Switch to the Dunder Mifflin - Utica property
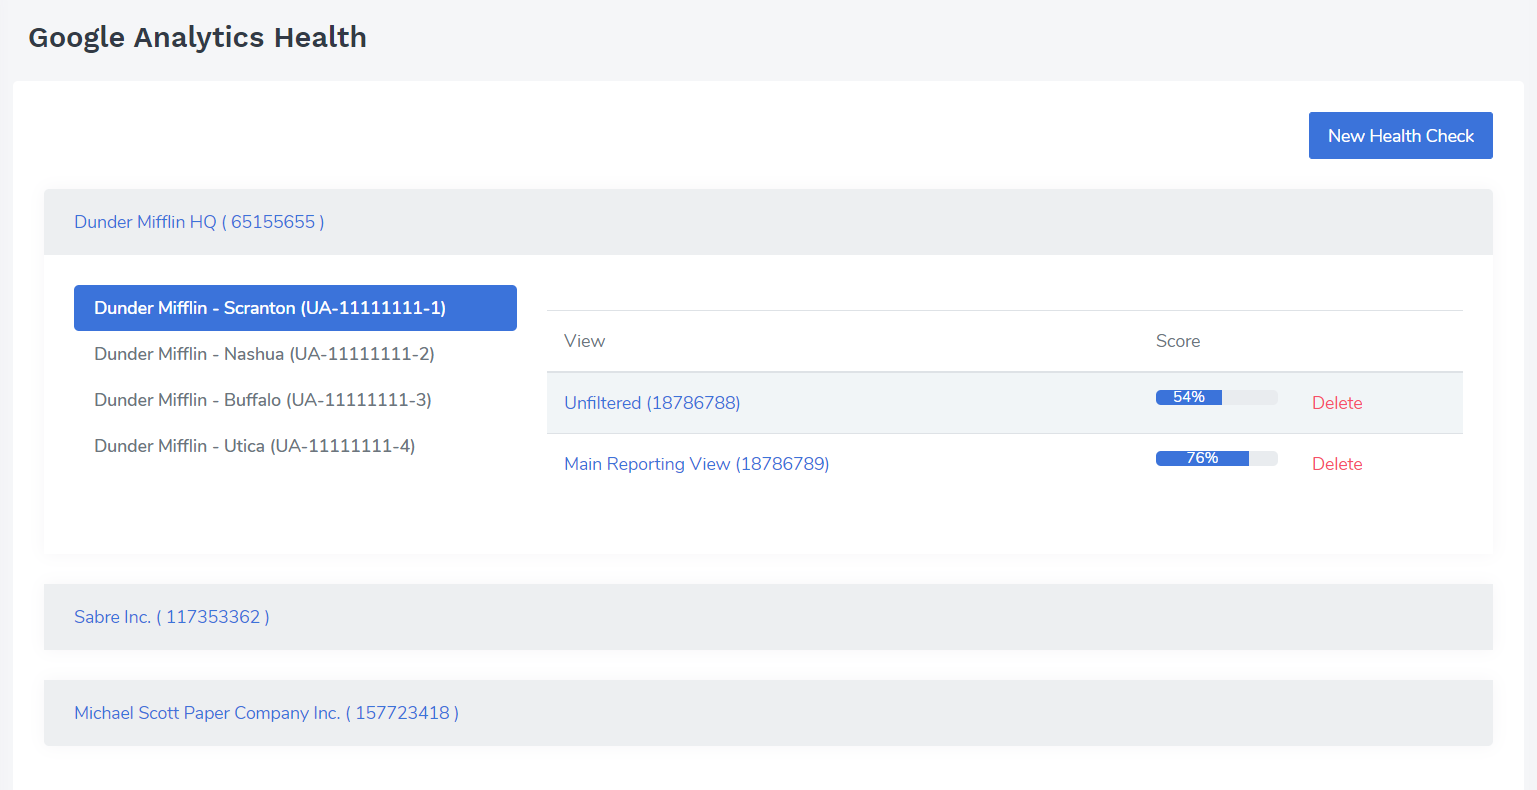This screenshot has height=790, width=1537. (x=295, y=446)
